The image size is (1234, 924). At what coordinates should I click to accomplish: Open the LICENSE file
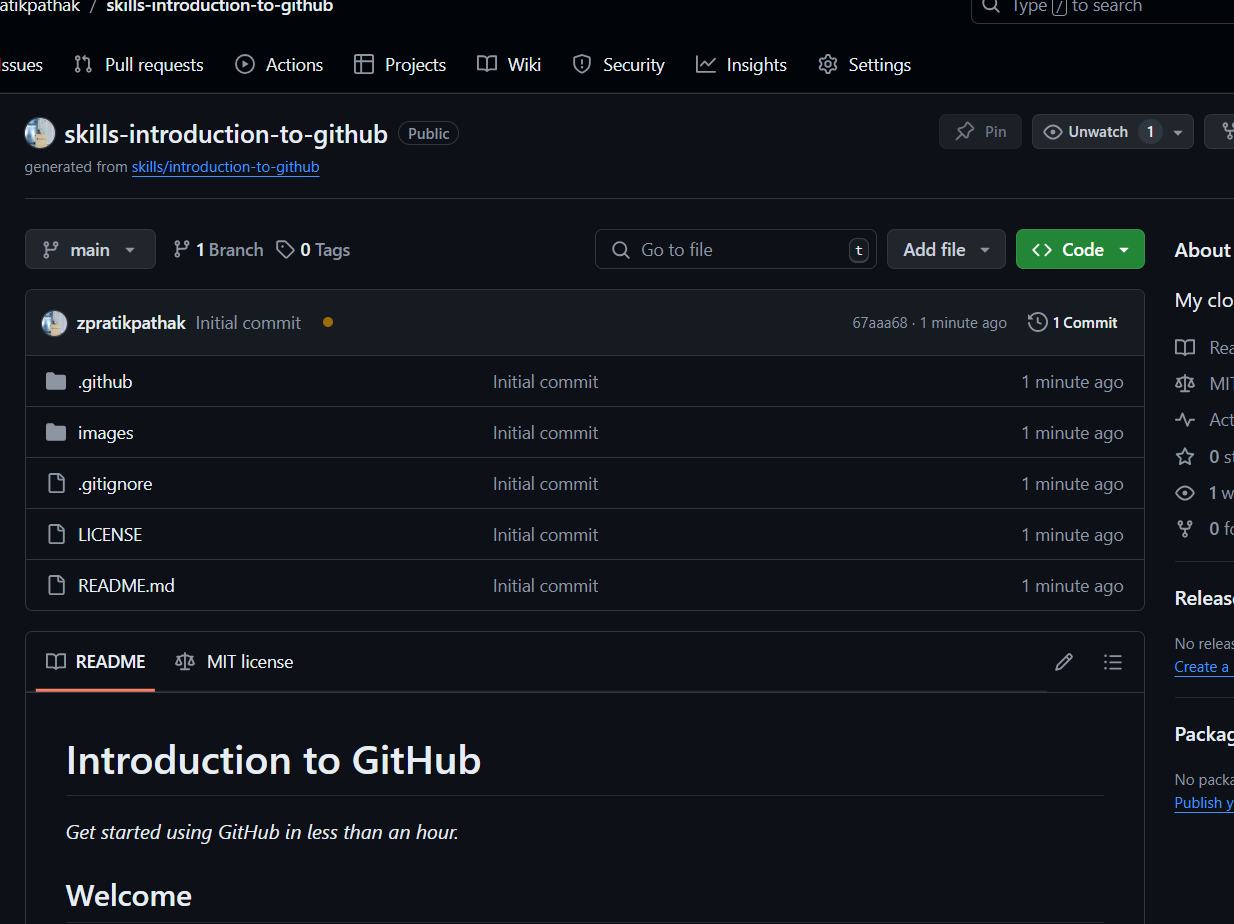(110, 534)
